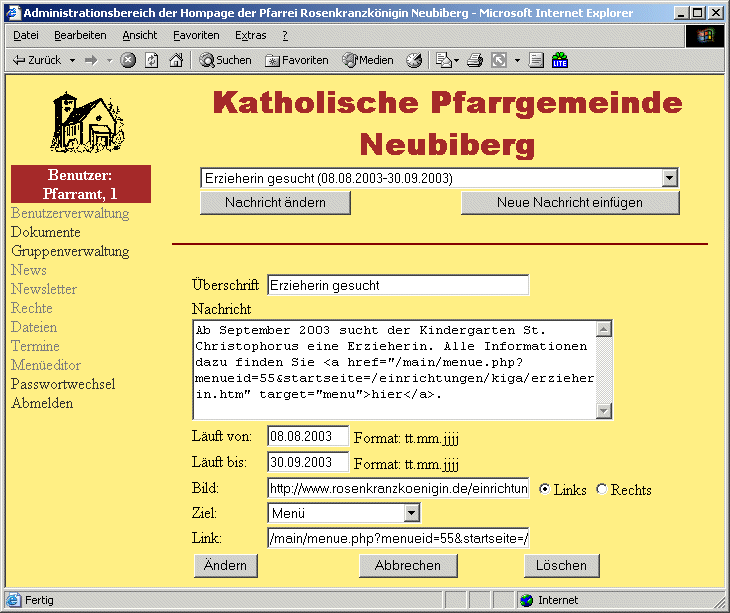Image resolution: width=730 pixels, height=613 pixels.
Task: Open the Dateien sidebar link
Action: 34,327
